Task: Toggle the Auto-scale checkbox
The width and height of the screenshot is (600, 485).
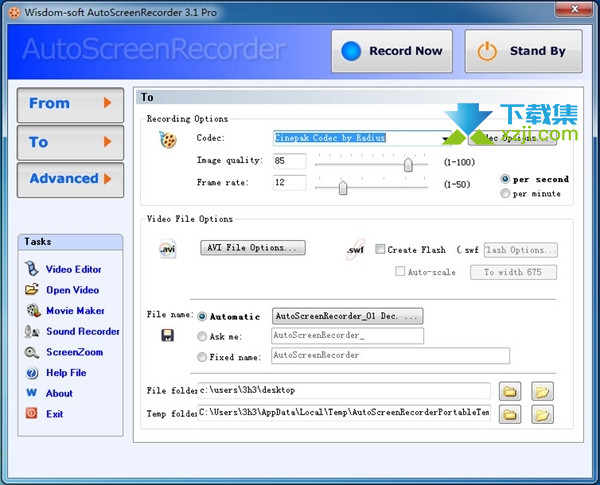Action: click(400, 271)
